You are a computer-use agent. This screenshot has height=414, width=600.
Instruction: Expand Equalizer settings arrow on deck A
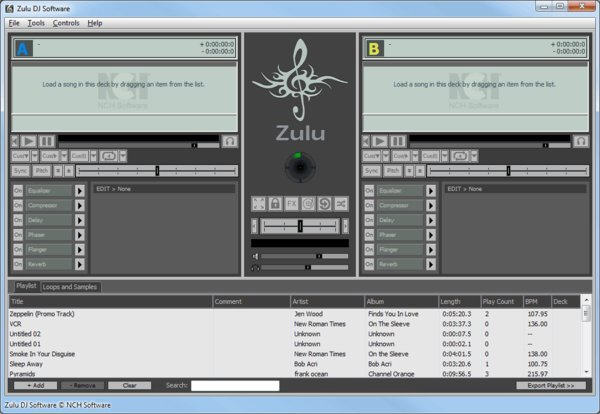80,191
